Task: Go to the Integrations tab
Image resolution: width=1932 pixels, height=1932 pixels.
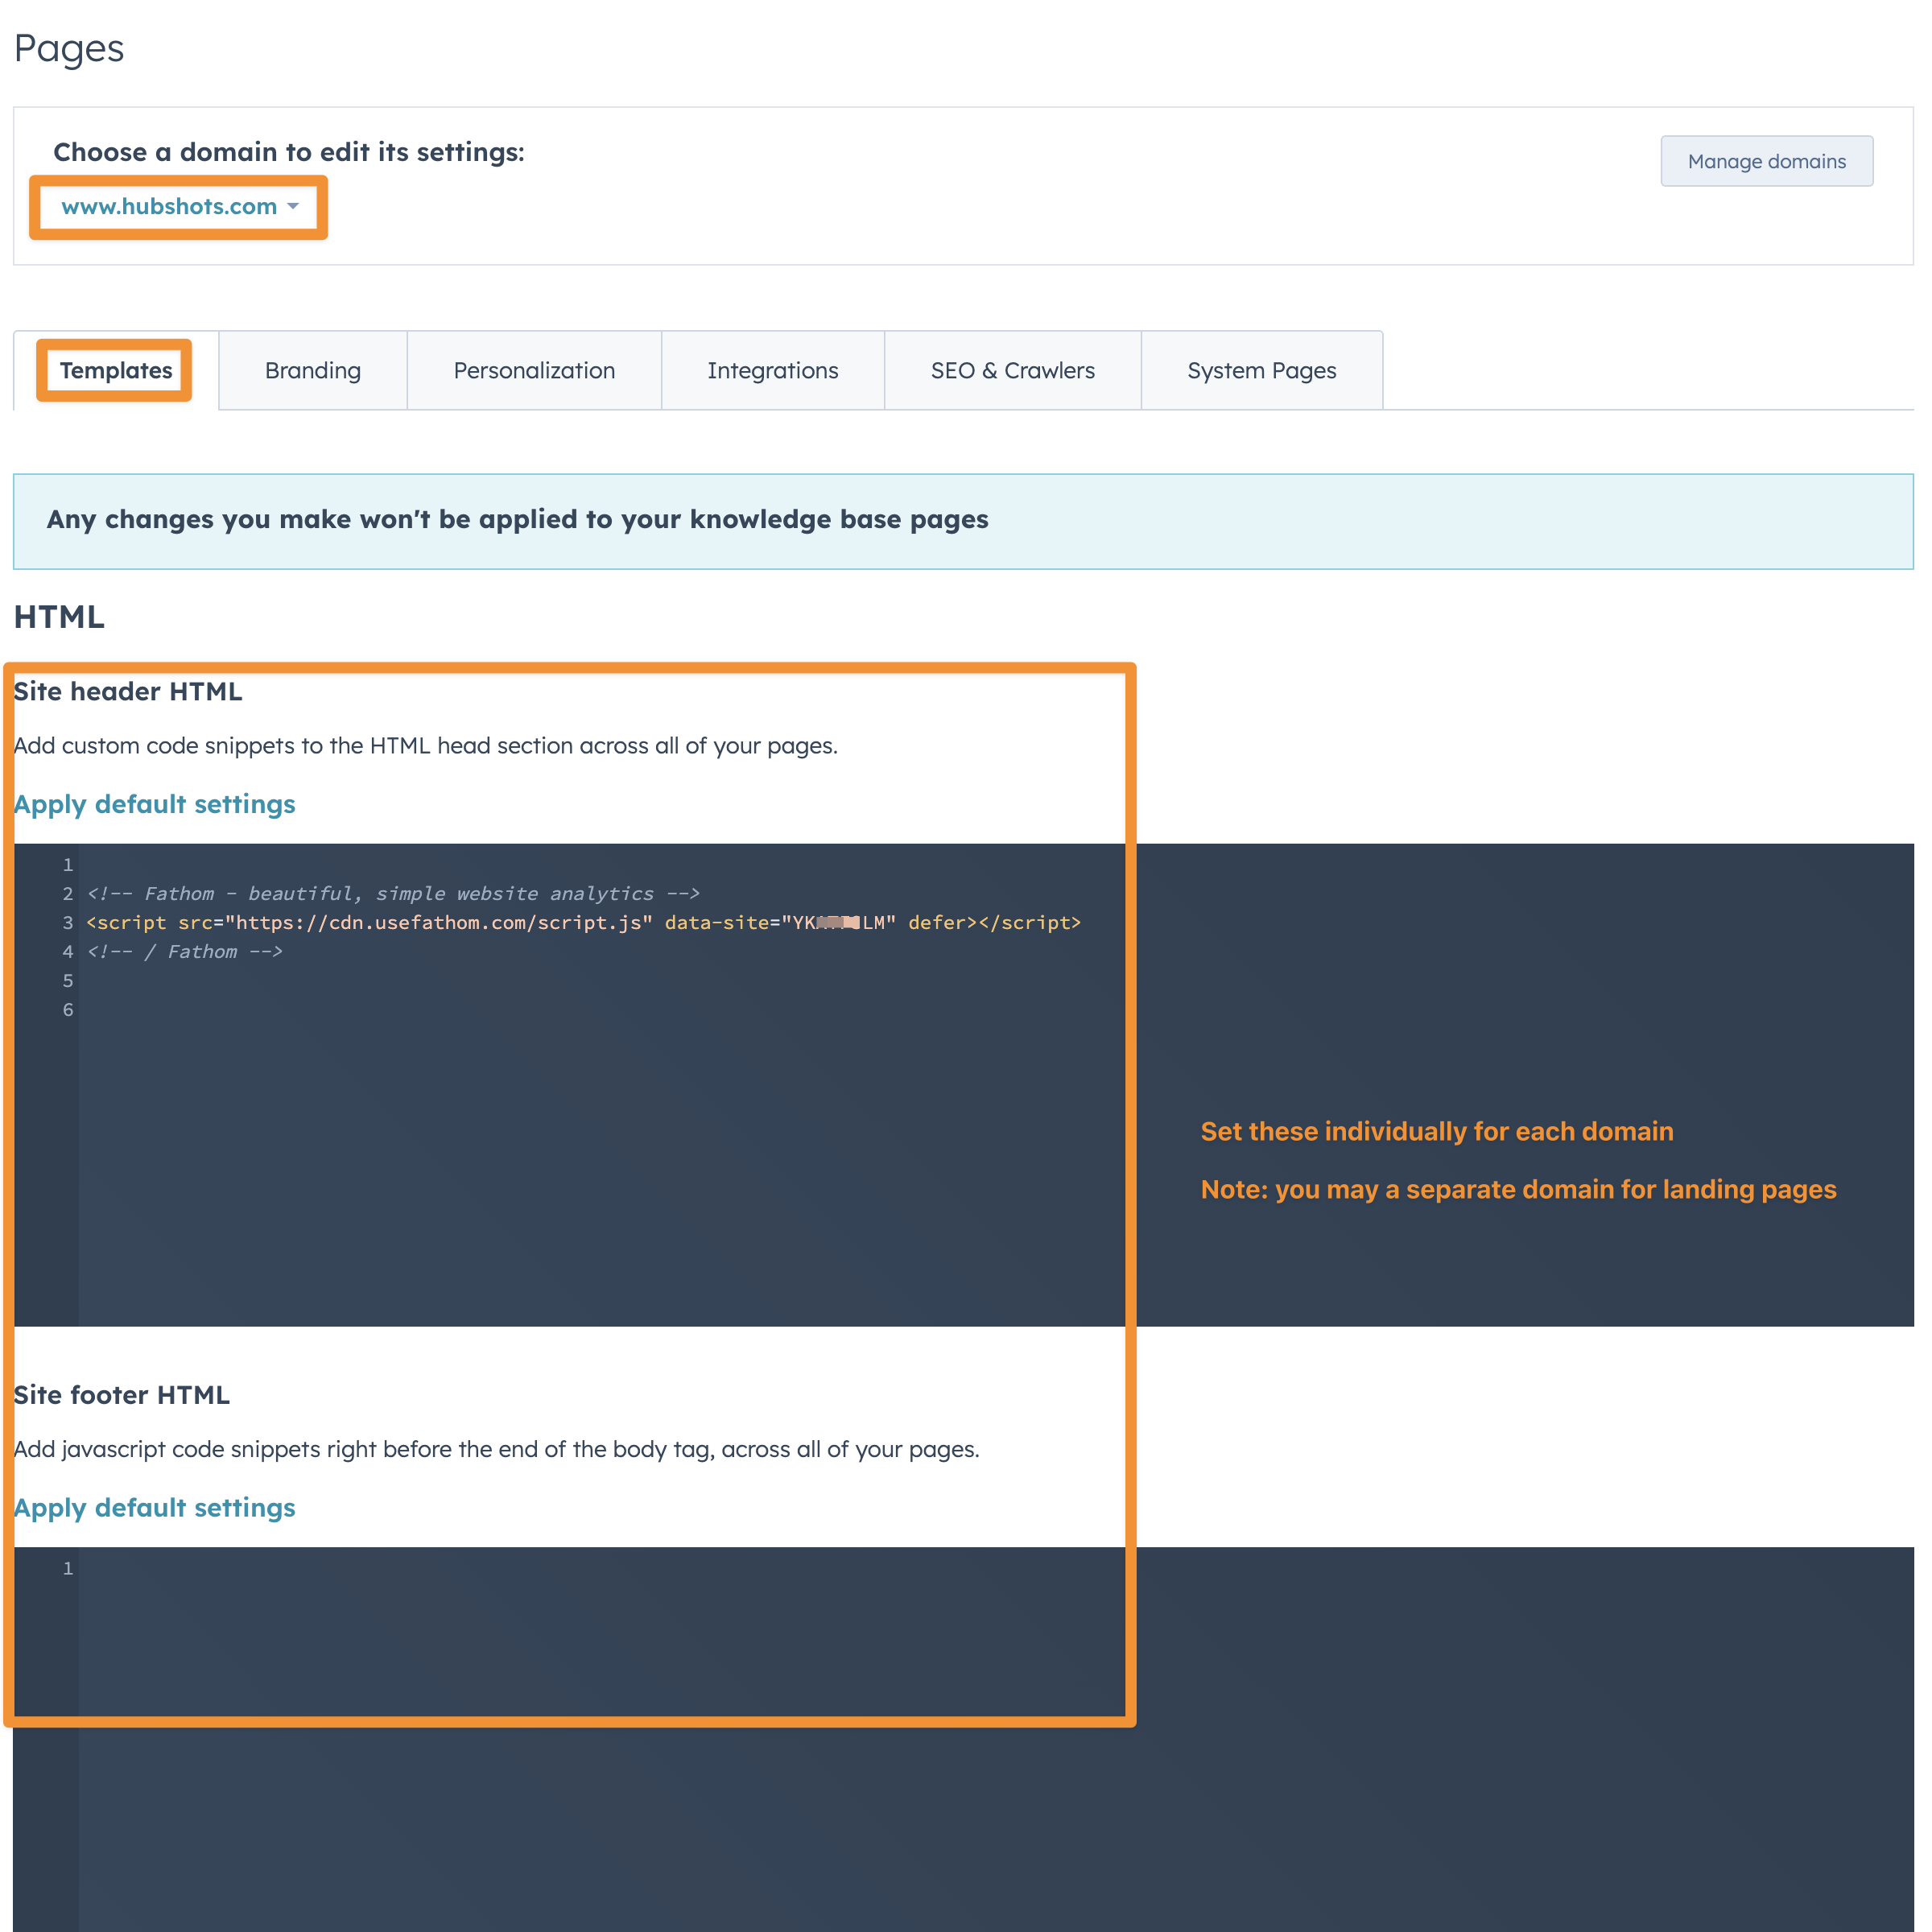Action: pos(772,371)
